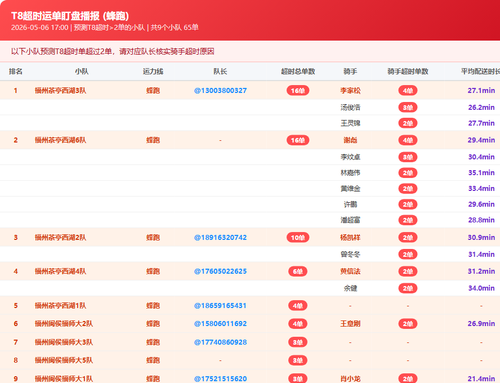Screen dimensions: 500x383
Task: Click the average duration 29.6min
Action: tap(481, 204)
